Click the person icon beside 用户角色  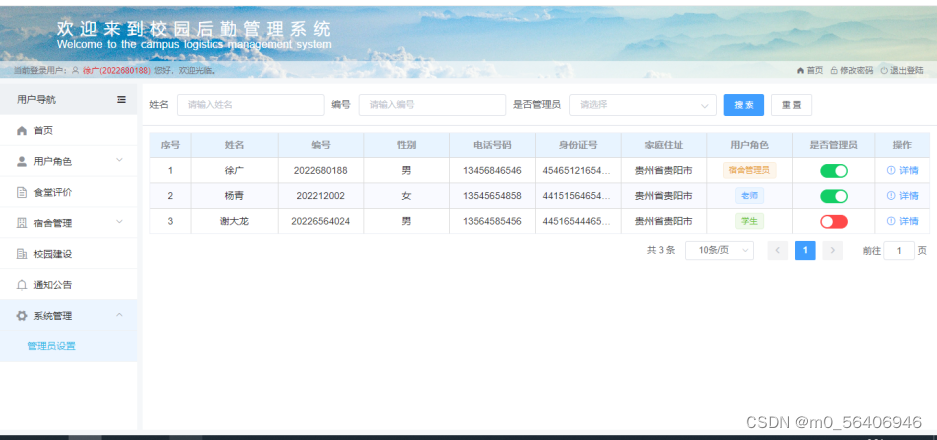click(x=22, y=161)
